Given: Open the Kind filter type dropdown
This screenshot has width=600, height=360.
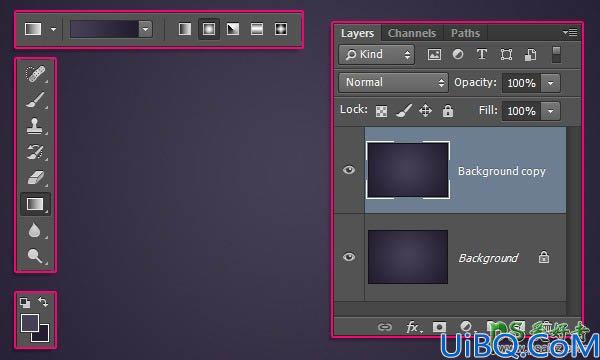Looking at the screenshot, I should point(377,55).
